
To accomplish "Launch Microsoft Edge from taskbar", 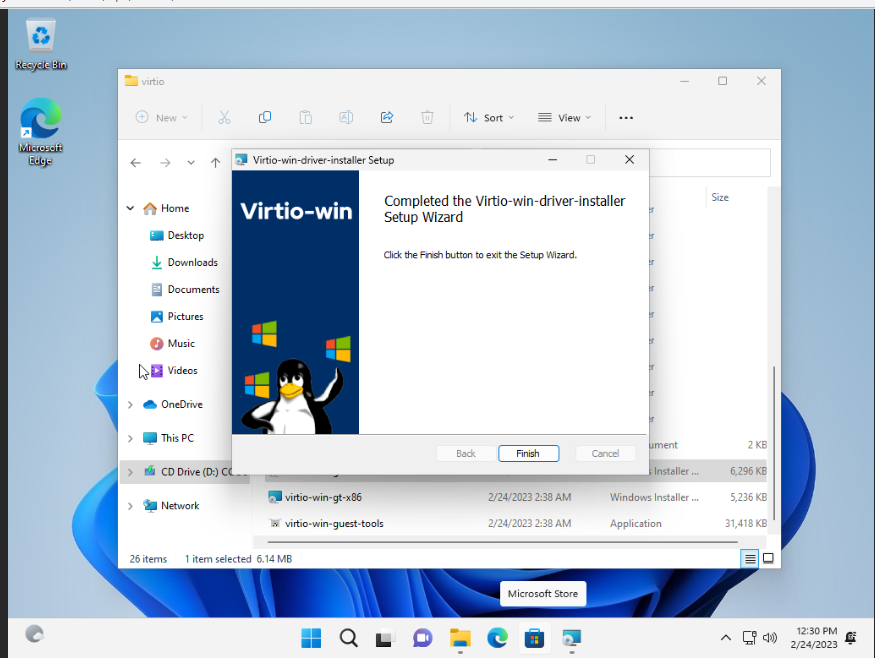I will pyautogui.click(x=497, y=638).
